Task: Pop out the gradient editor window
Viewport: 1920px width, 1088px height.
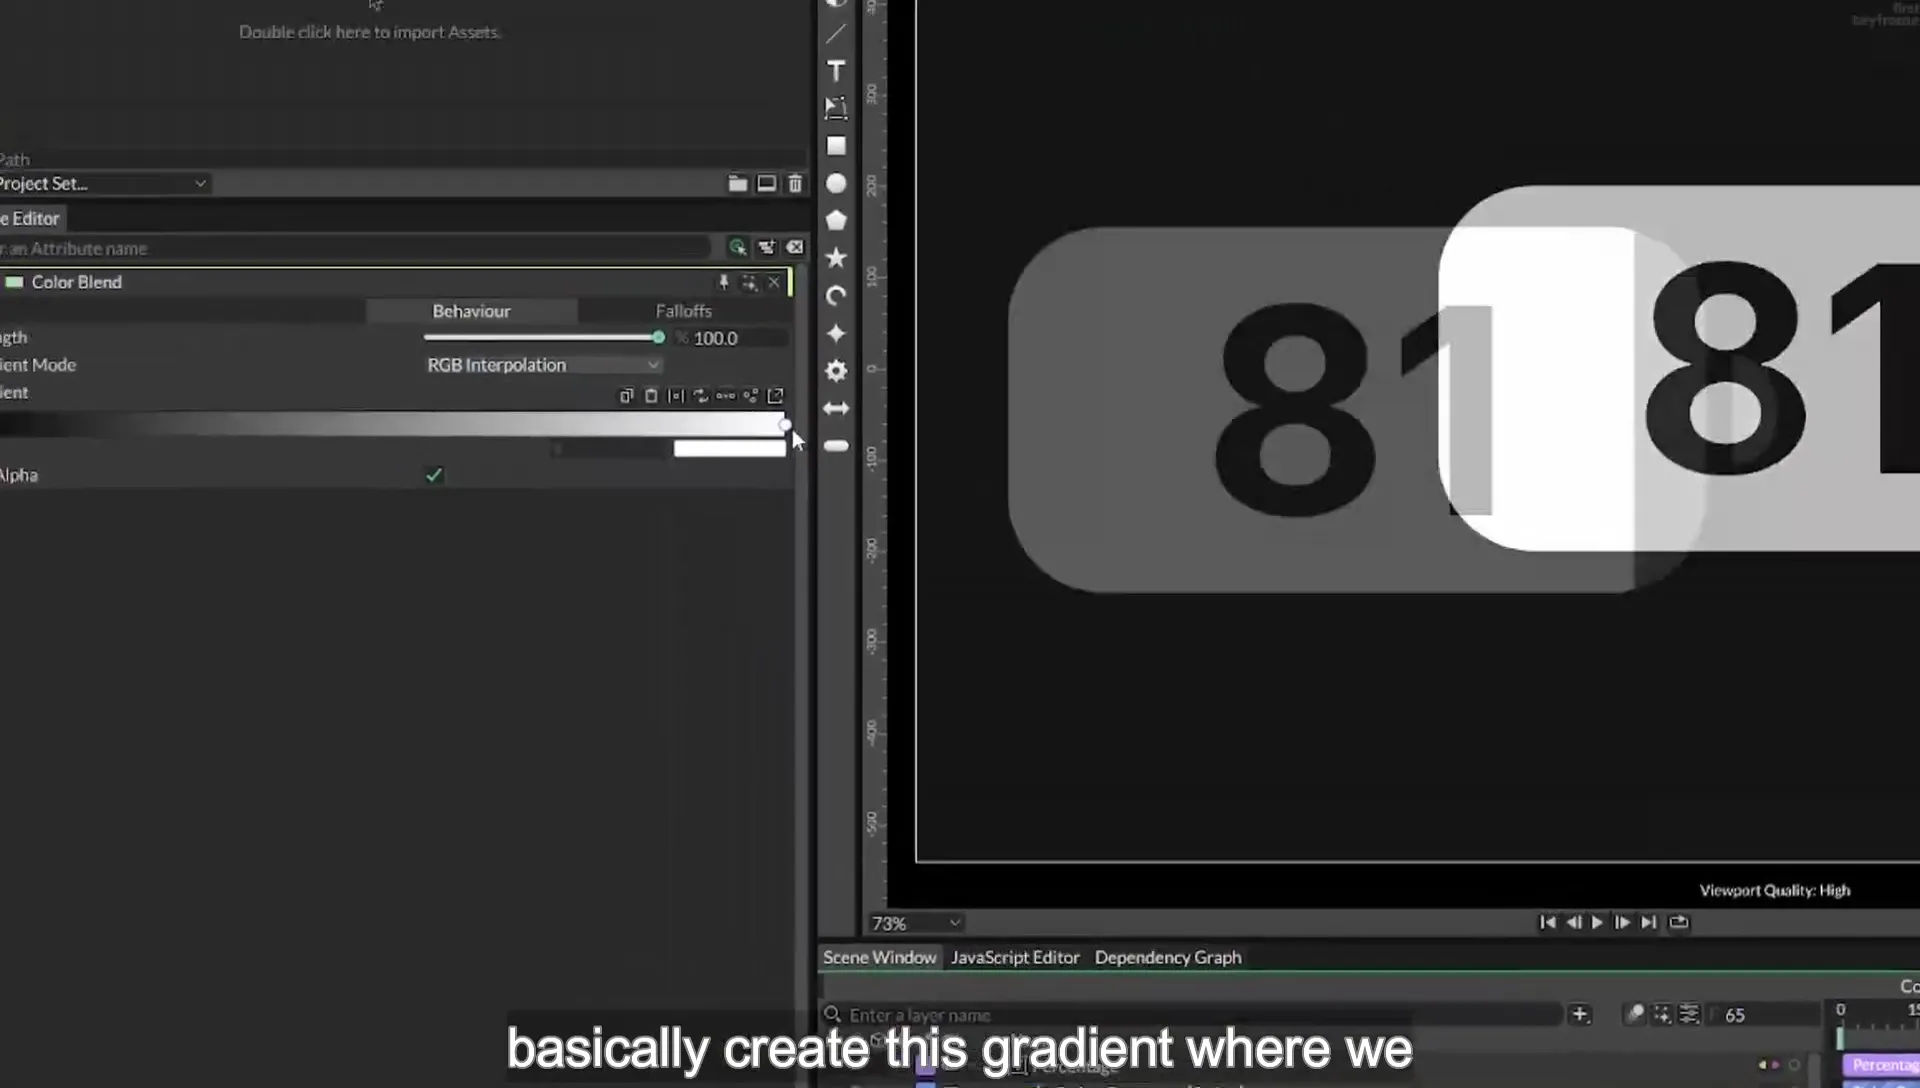Action: 775,396
